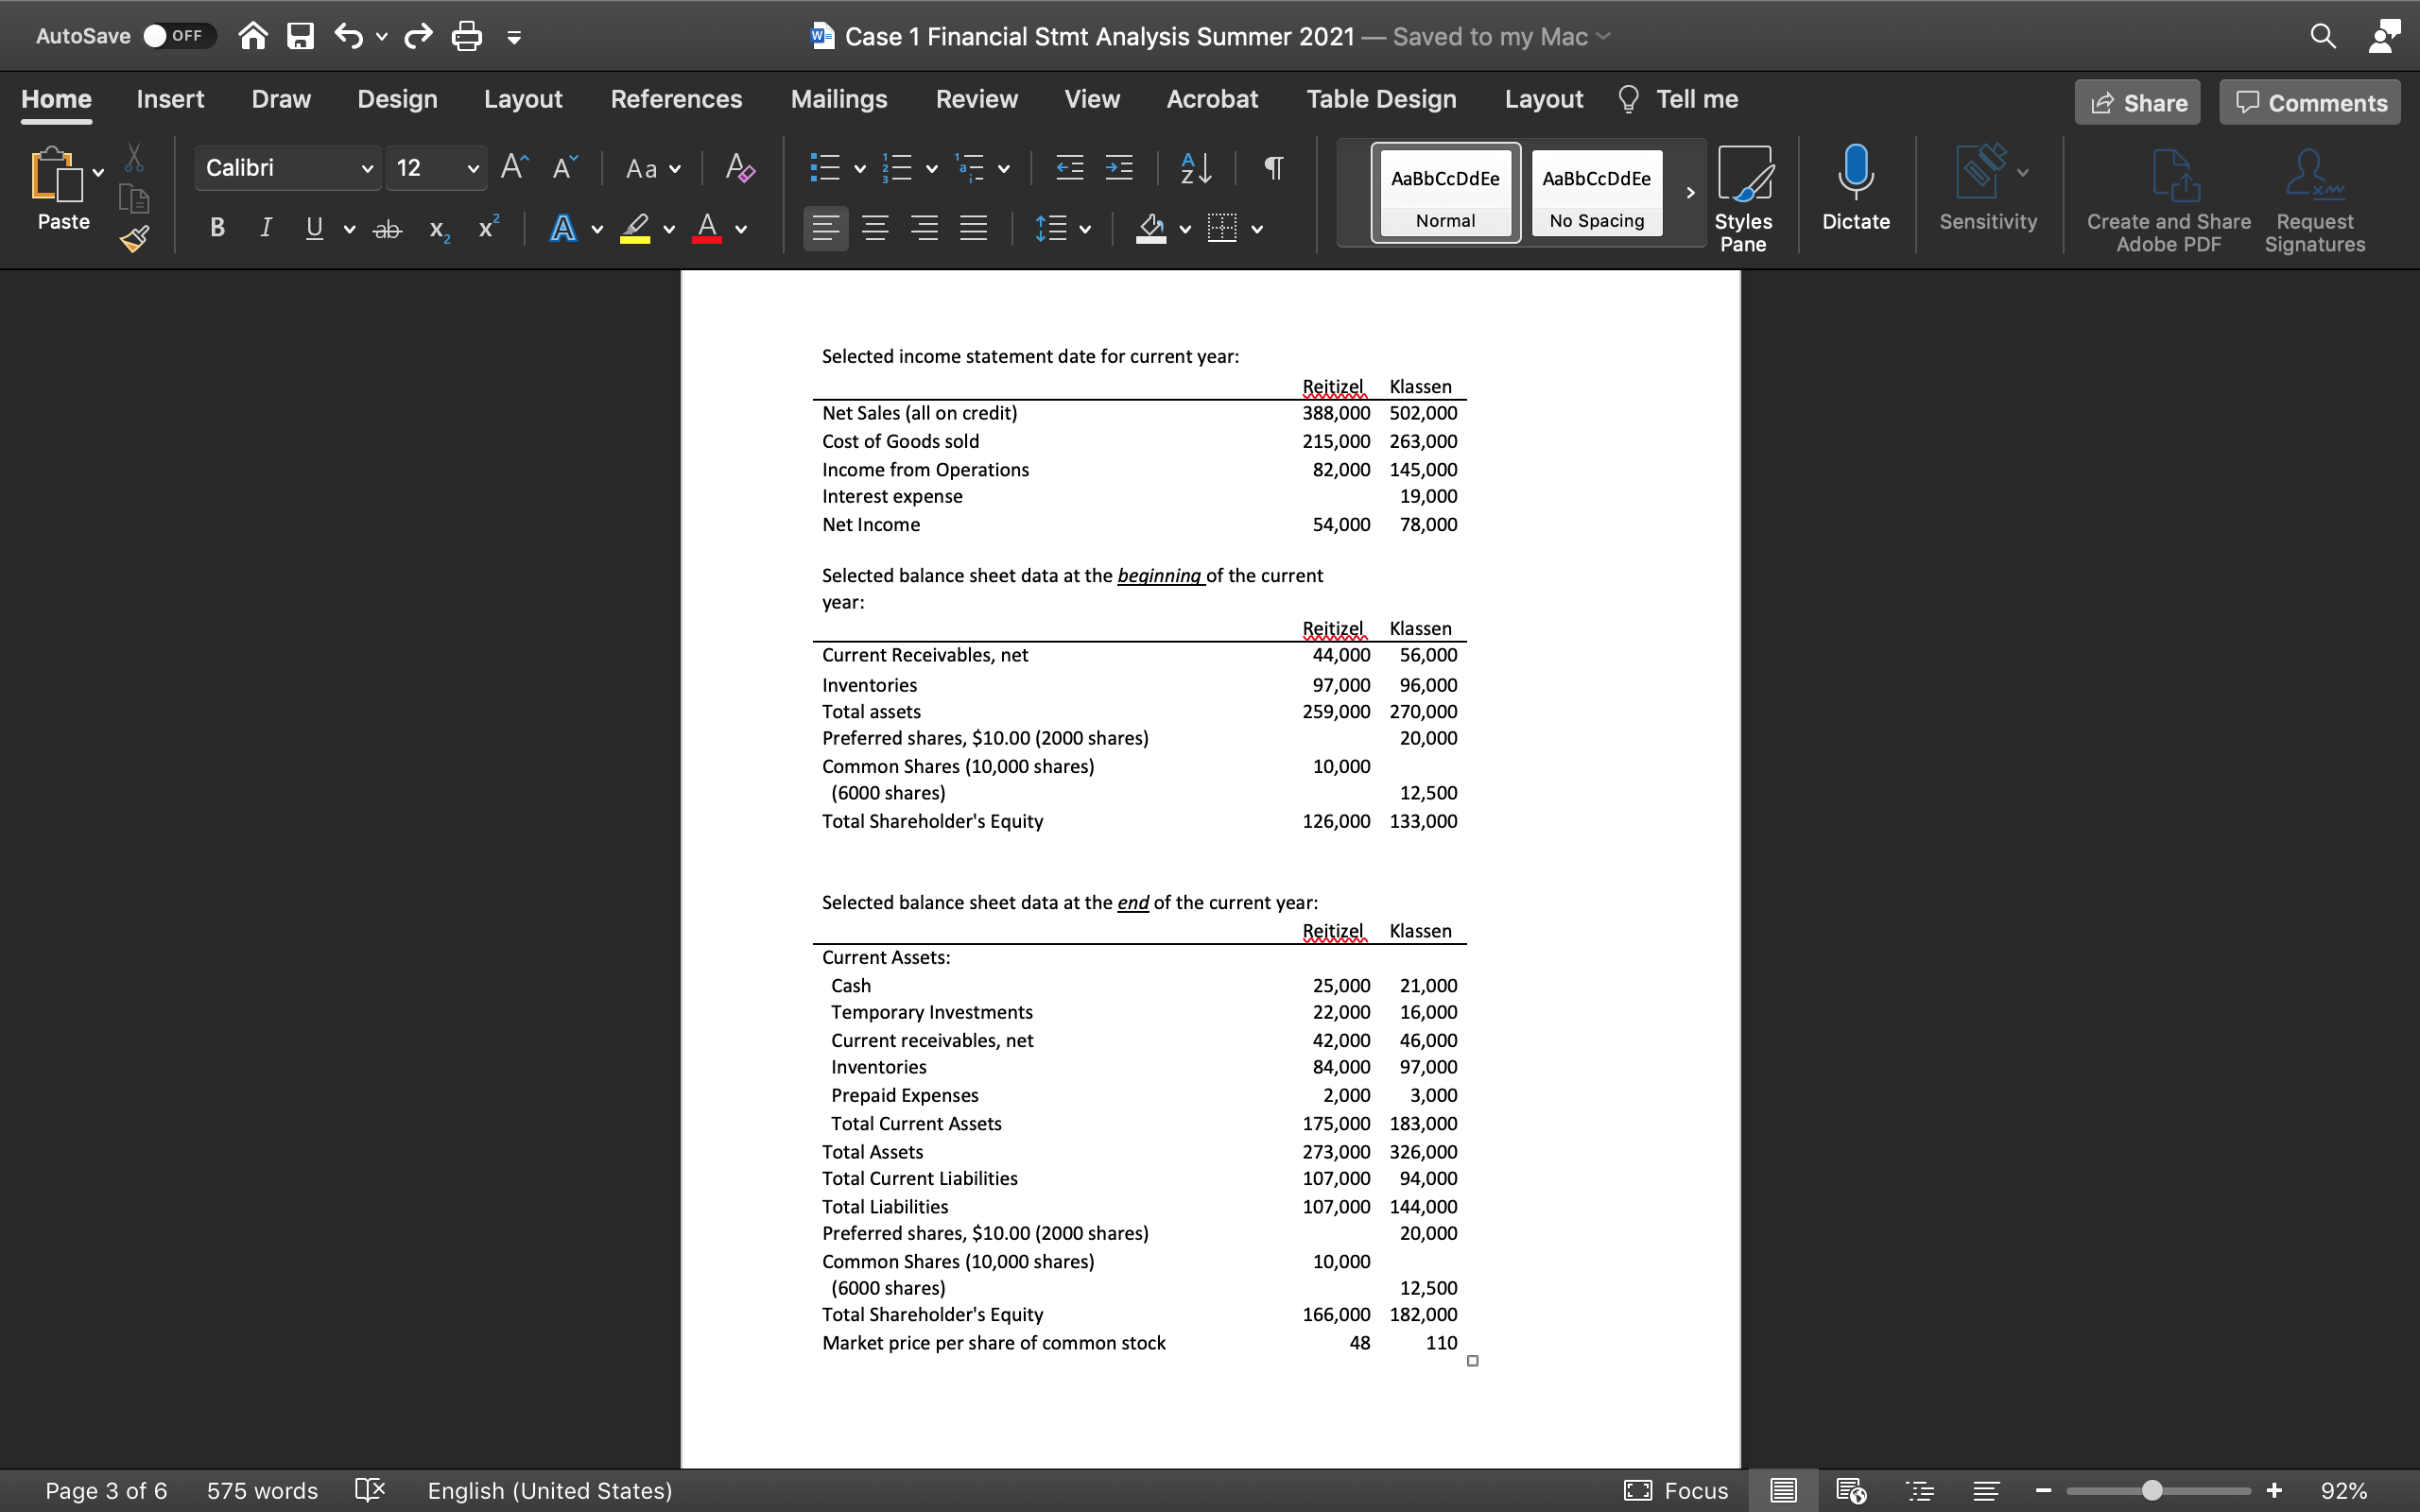Toggle strikethrough formatting

pos(387,228)
